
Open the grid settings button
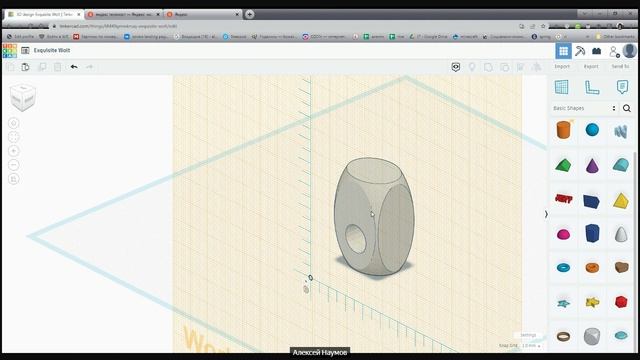click(528, 335)
